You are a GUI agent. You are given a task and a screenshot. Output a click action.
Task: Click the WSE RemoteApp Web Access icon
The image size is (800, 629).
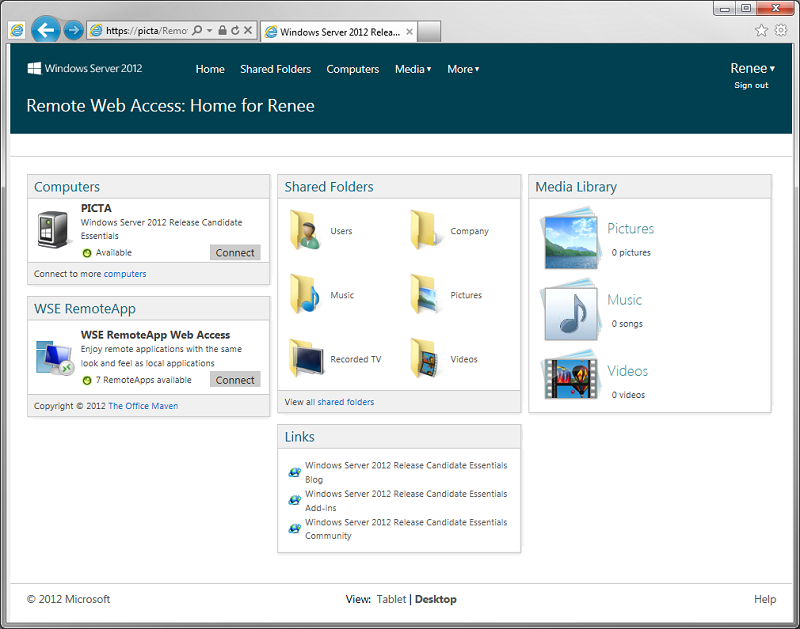(x=55, y=357)
